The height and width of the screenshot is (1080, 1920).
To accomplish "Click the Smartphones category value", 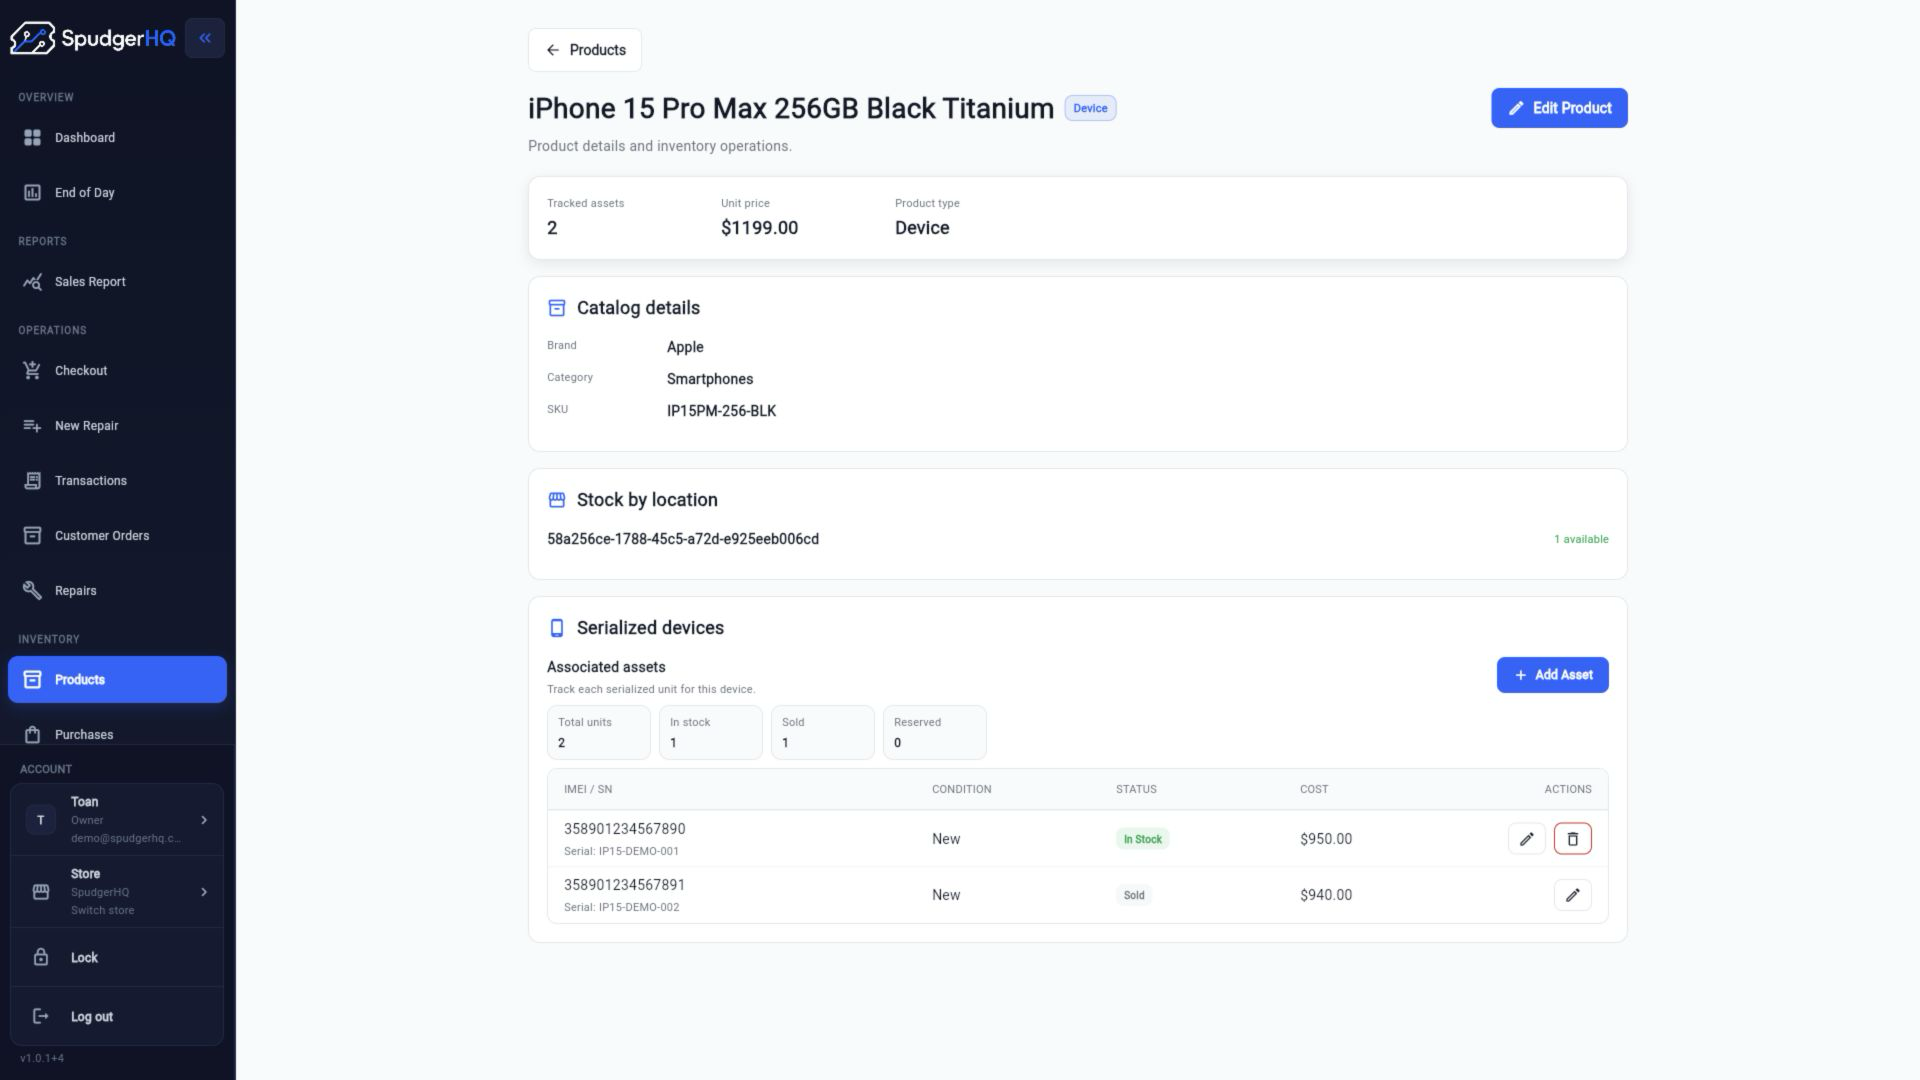I will click(x=710, y=379).
